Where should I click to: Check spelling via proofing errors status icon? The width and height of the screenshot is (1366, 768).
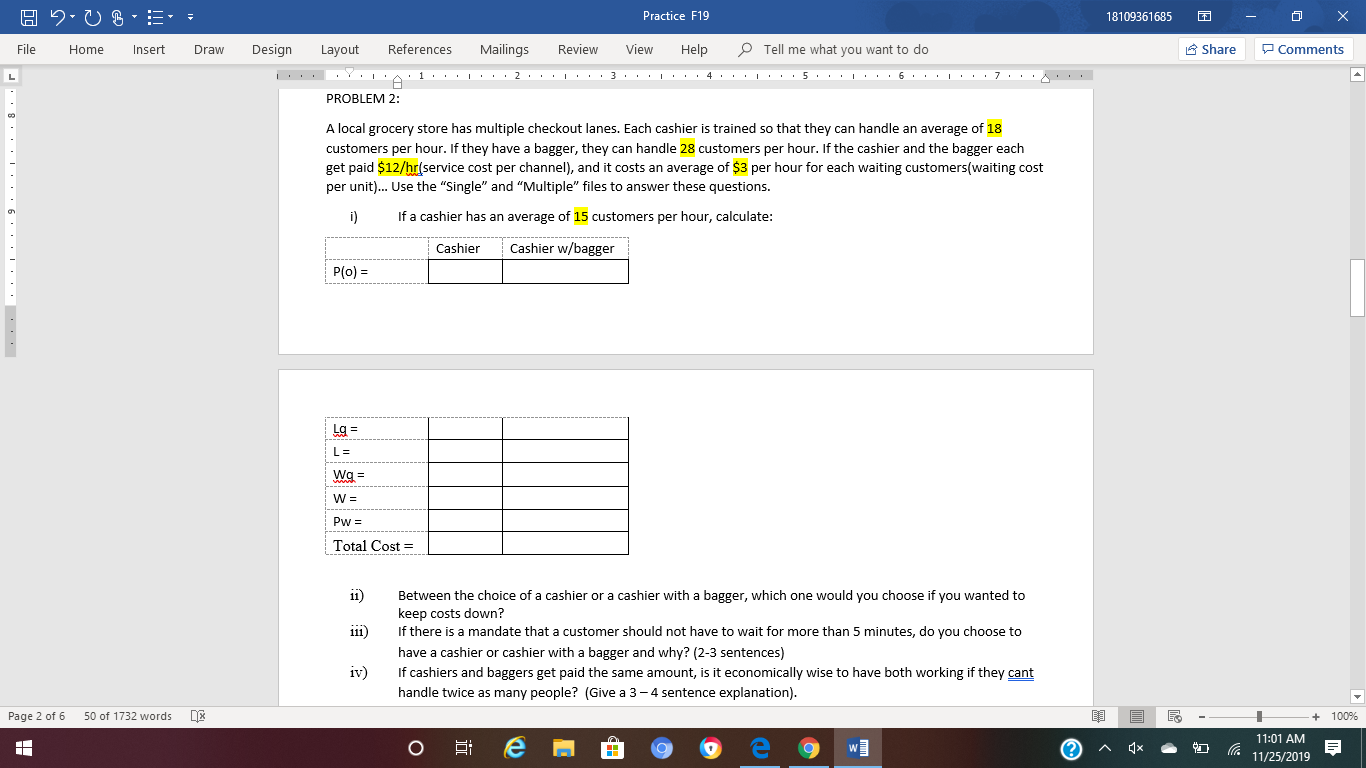click(x=196, y=716)
